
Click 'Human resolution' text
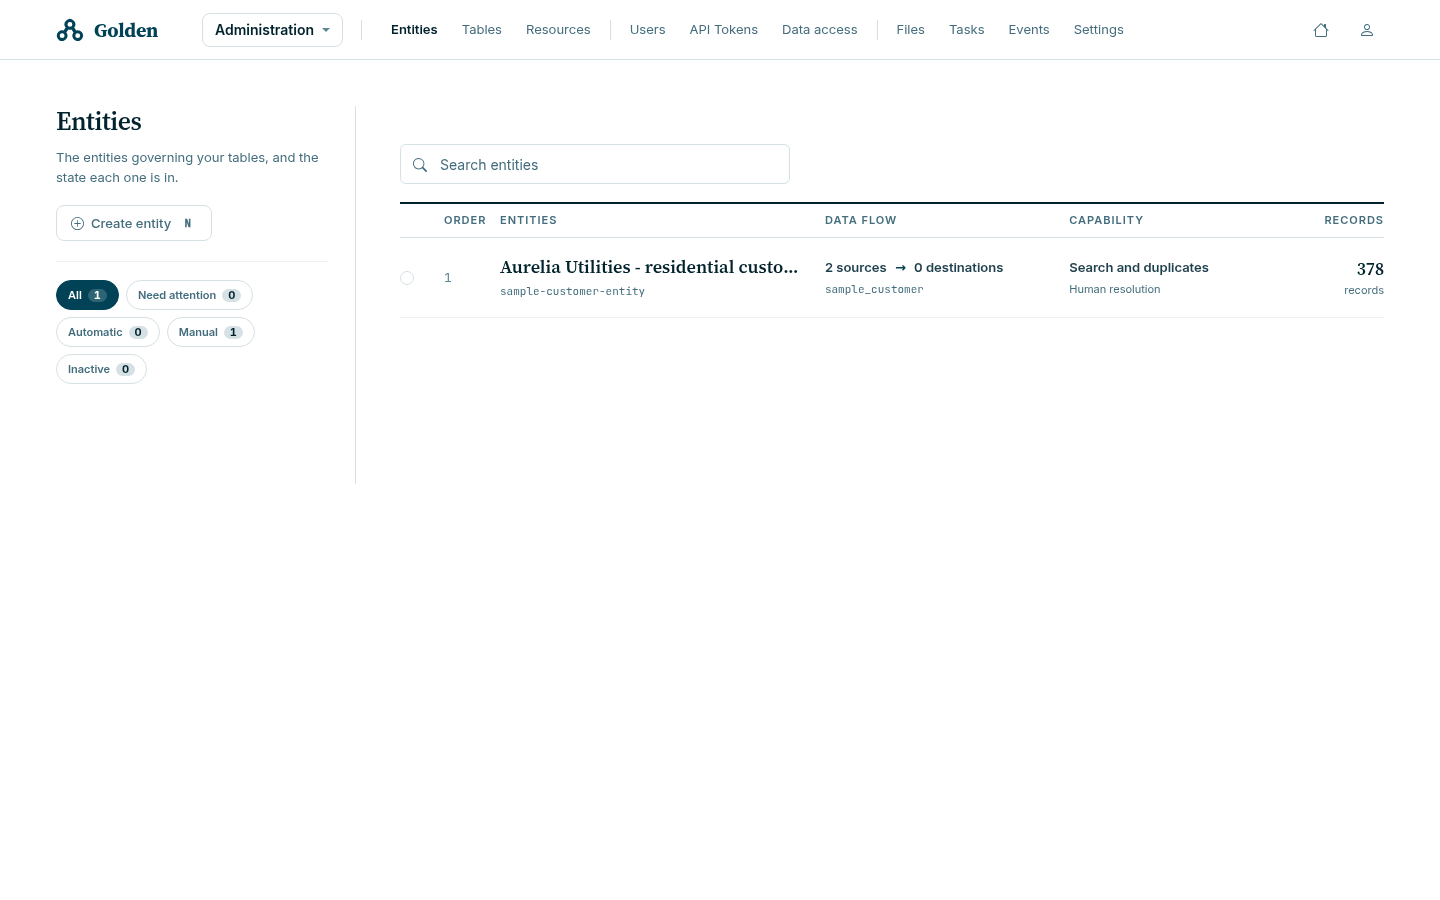[1115, 290]
